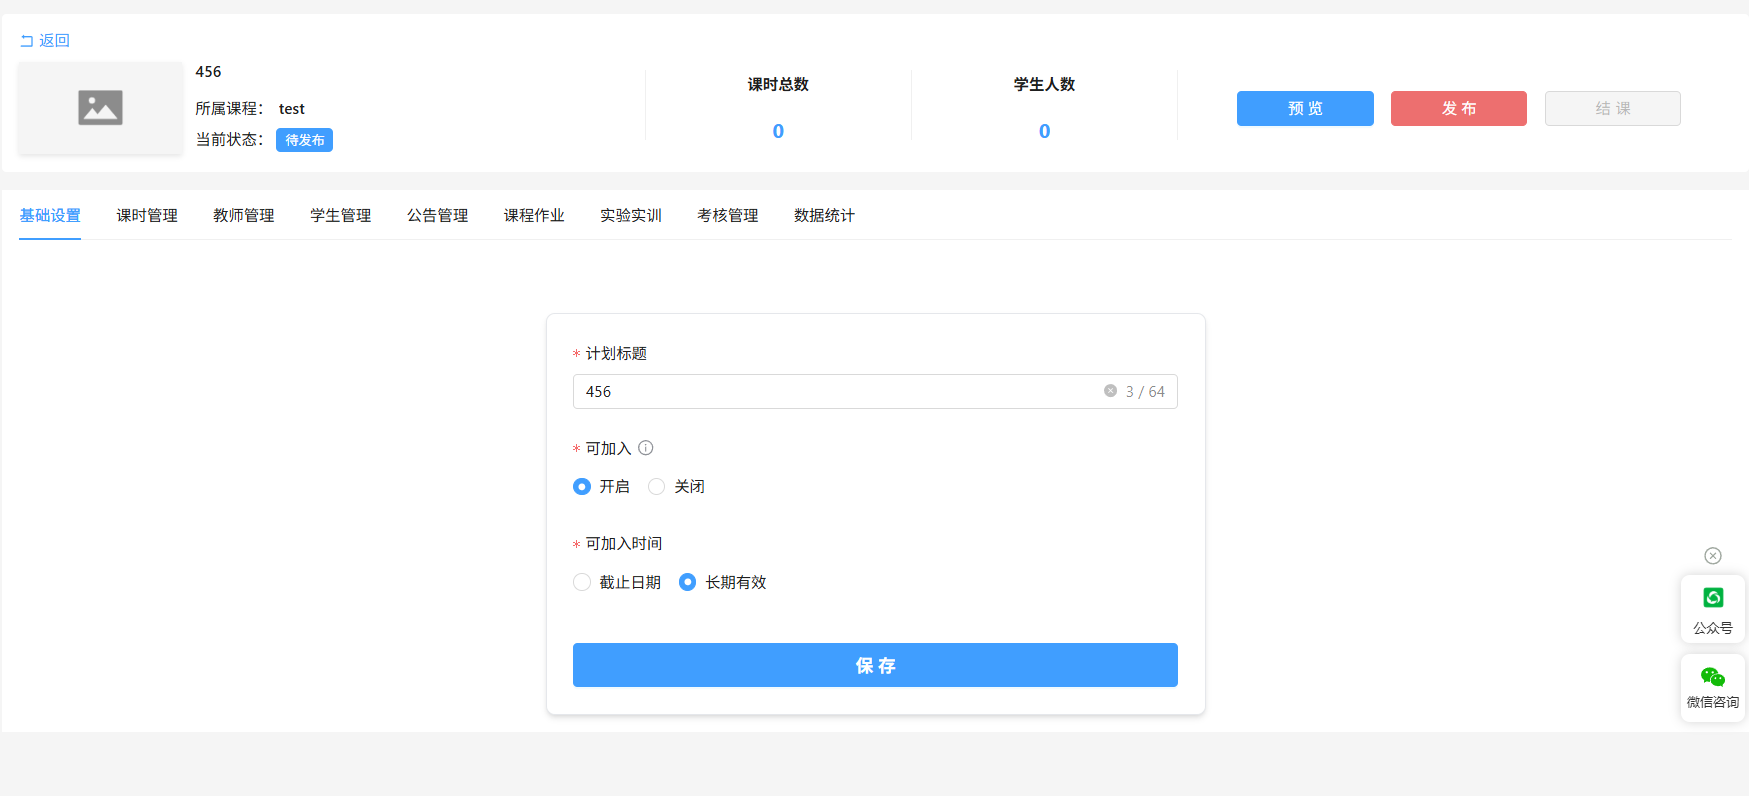Screen dimensions: 1749x796
Task: Select the 开启 radio option
Action: click(x=582, y=487)
